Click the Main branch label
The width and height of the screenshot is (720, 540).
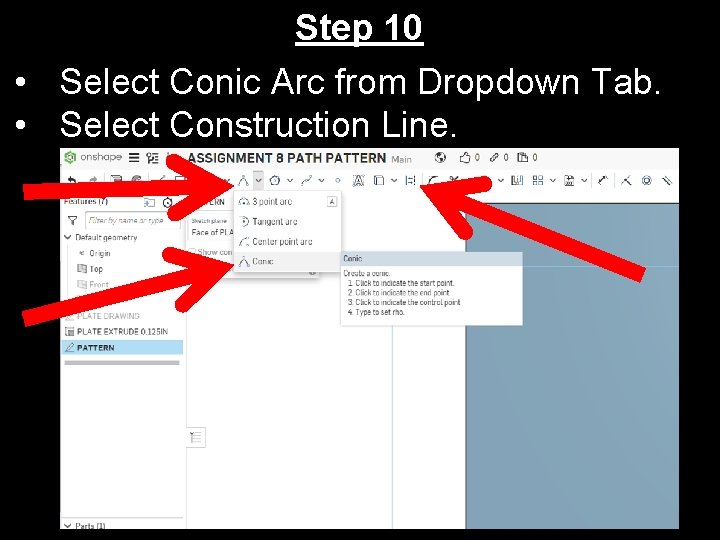(401, 159)
